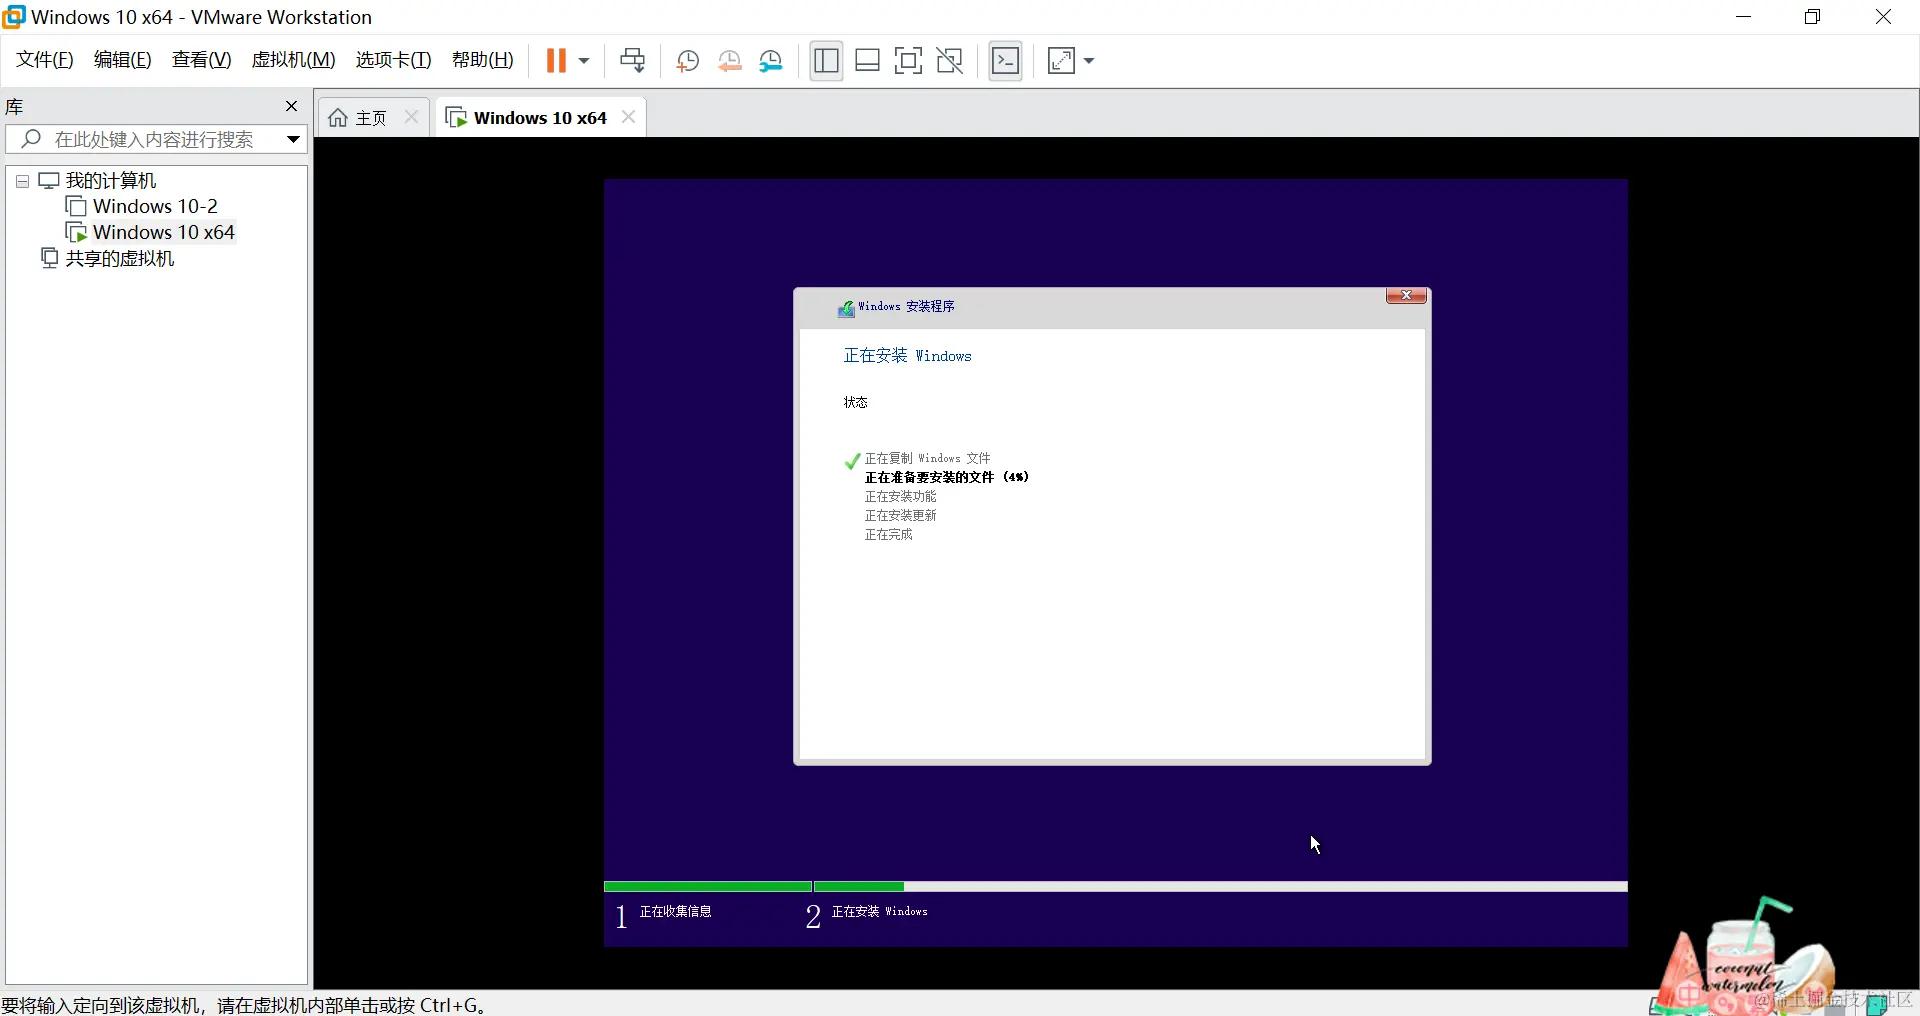
Task: Click the 正在复制 Windows 文件 step
Action: click(x=927, y=458)
